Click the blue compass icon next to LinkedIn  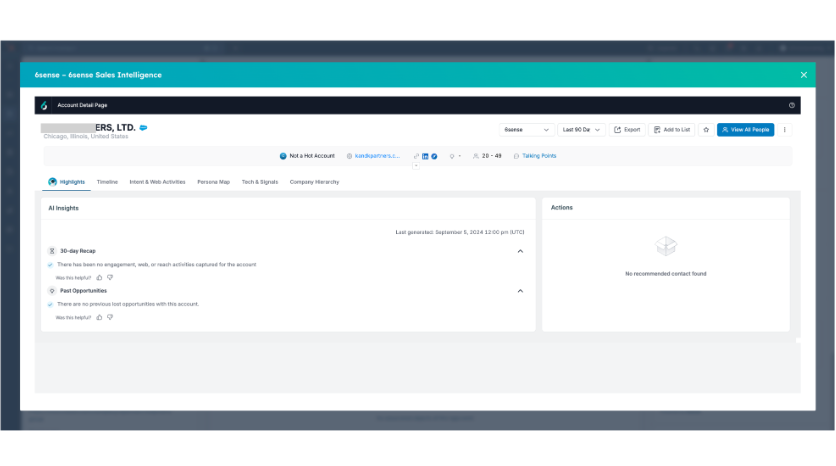pos(434,156)
